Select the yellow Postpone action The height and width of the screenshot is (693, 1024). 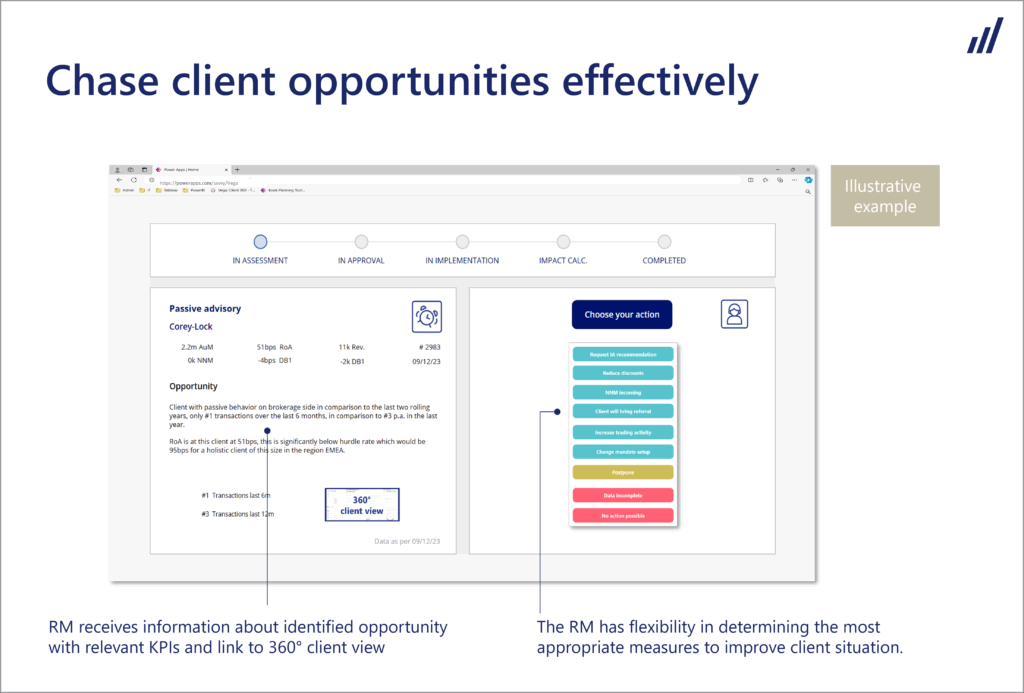[x=622, y=472]
